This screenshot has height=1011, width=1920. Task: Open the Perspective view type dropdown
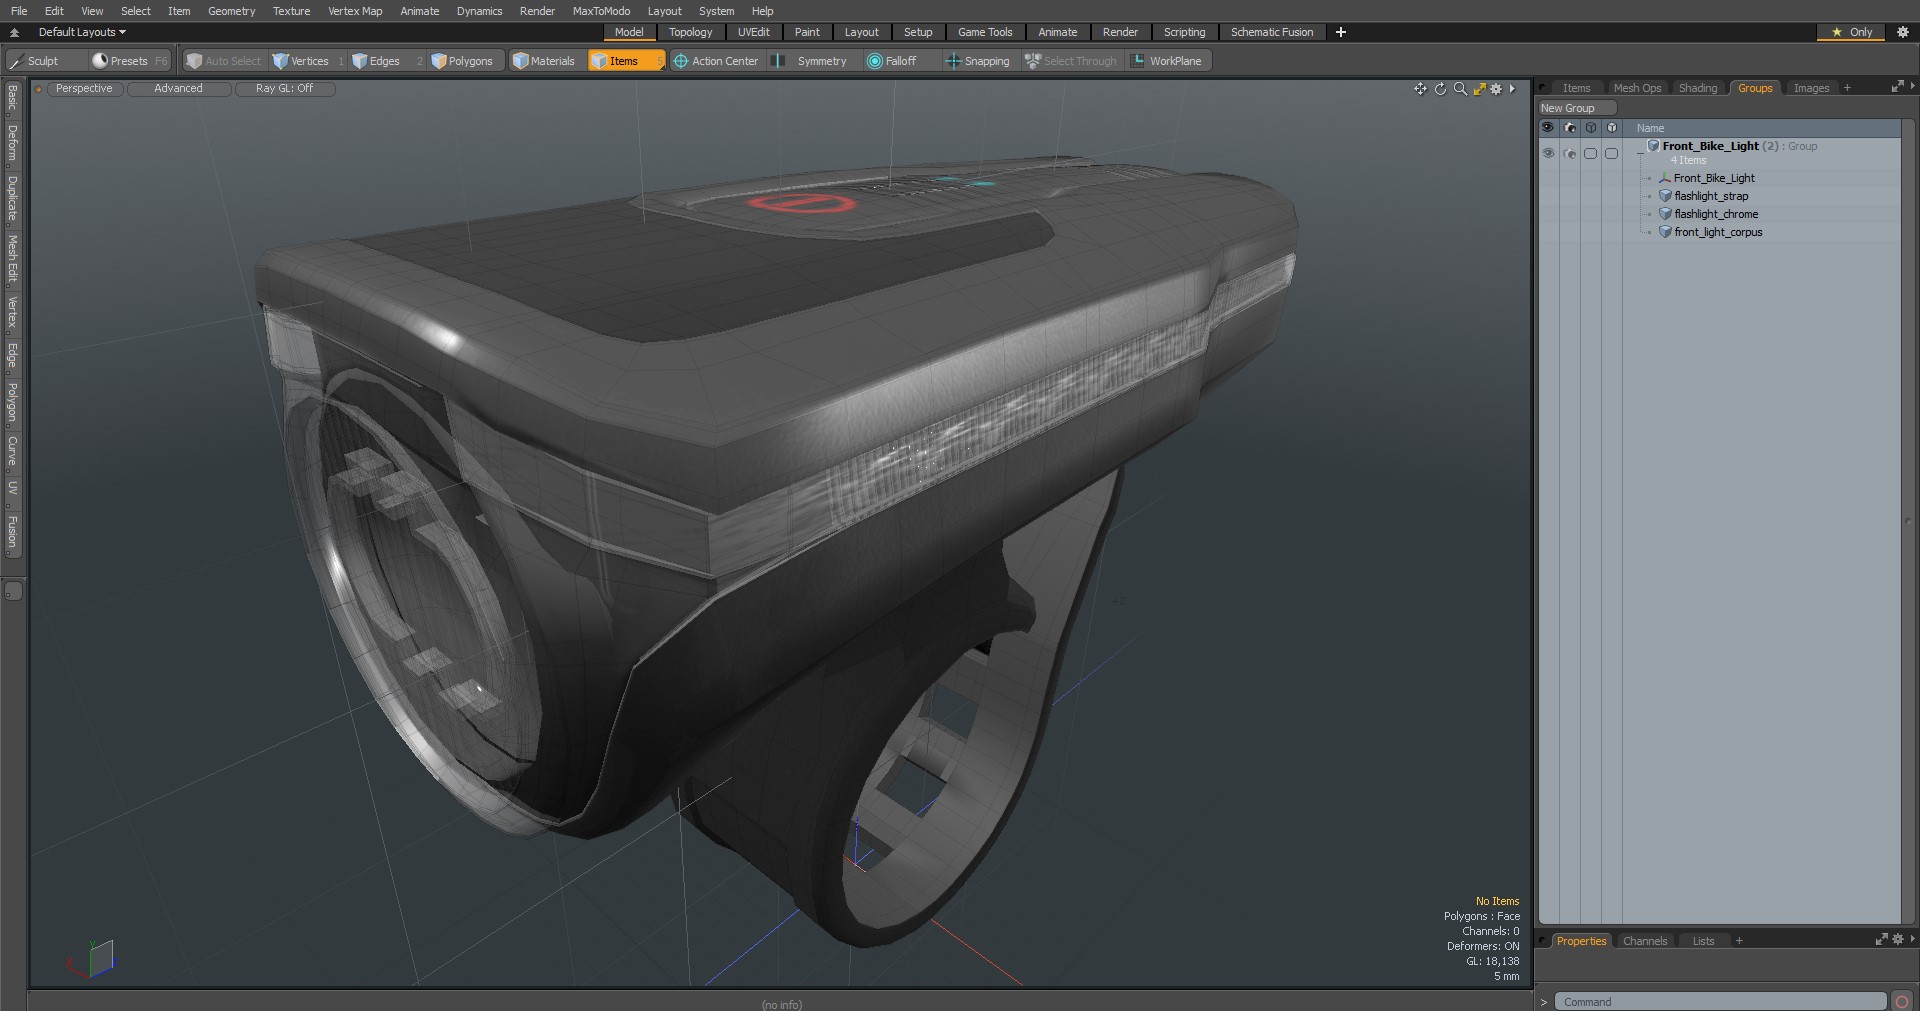[x=84, y=89]
